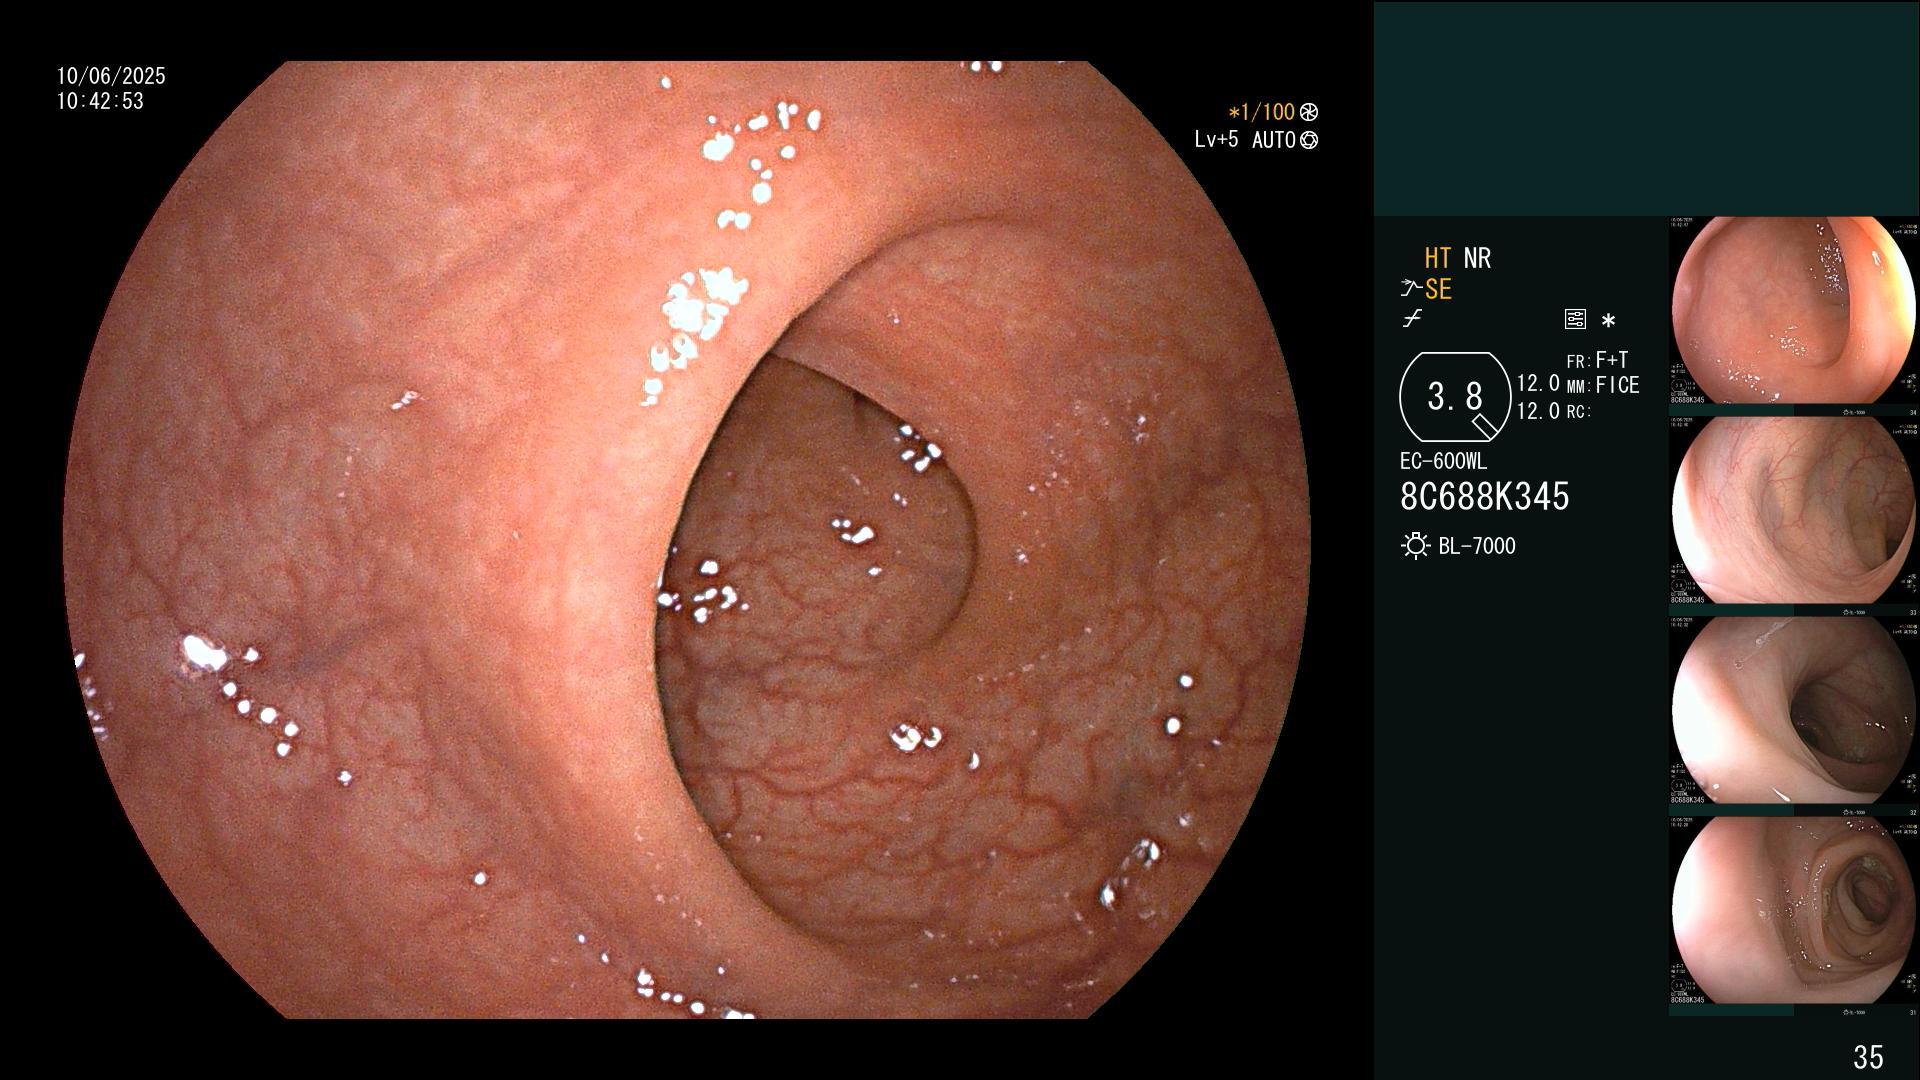
Task: Click the Lv+5 brightness level text
Action: (x=1216, y=140)
